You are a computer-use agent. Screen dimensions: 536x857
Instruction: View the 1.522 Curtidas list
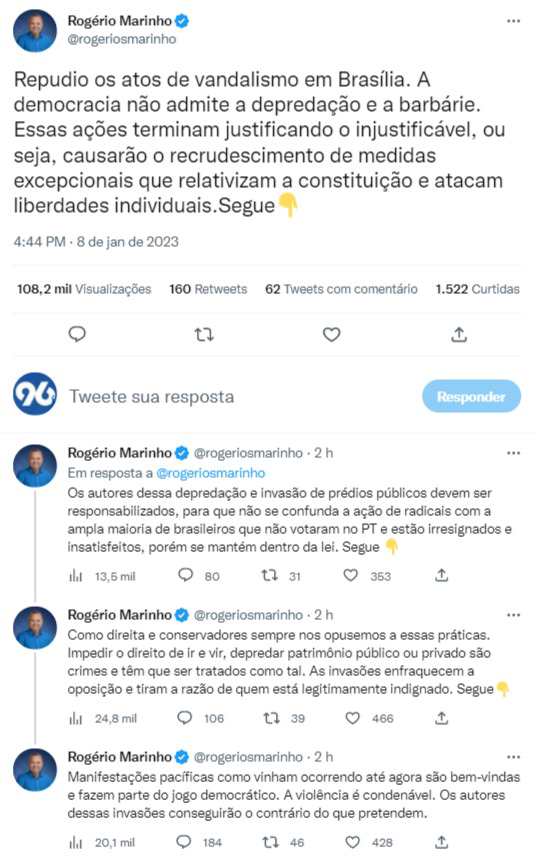coord(477,289)
